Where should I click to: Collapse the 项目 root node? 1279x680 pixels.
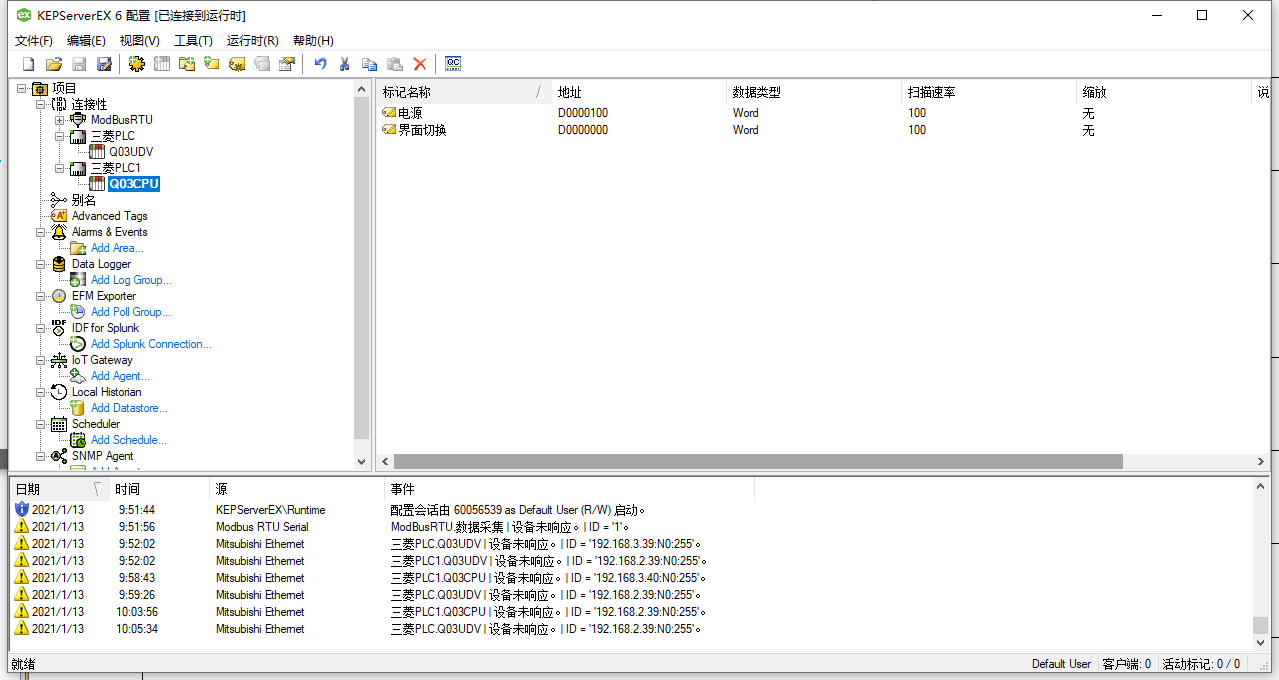coord(22,88)
